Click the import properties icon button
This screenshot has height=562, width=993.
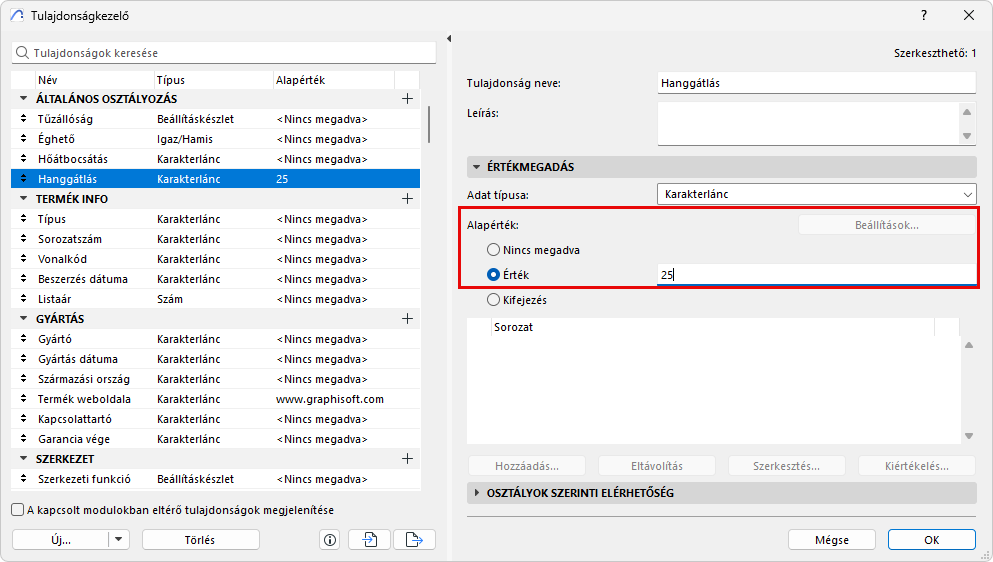pyautogui.click(x=370, y=540)
